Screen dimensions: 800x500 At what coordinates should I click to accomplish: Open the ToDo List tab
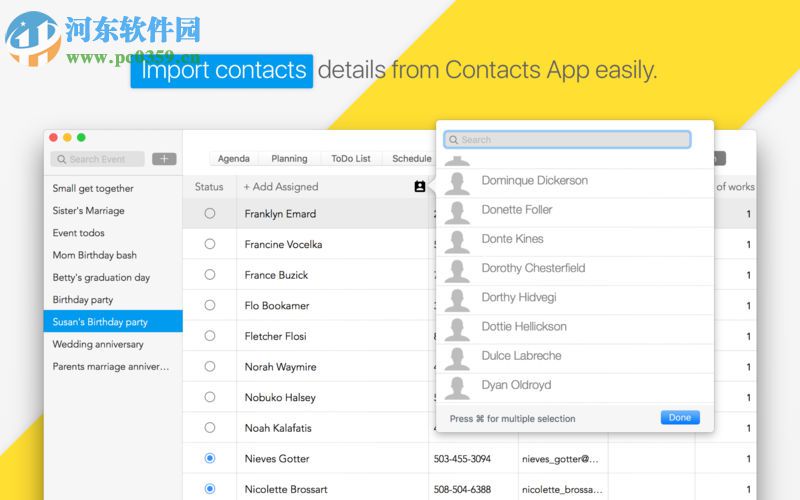(351, 159)
